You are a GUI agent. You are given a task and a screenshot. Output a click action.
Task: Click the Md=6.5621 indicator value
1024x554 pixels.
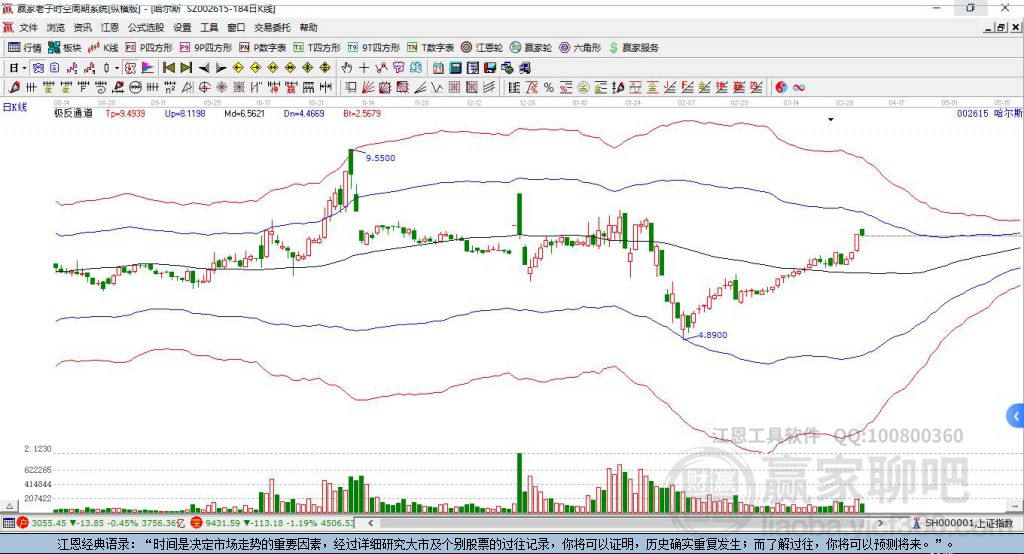coord(244,114)
